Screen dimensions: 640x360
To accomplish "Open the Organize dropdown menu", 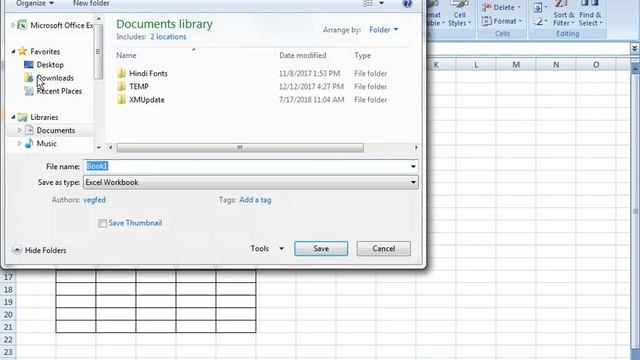I will click(x=35, y=4).
